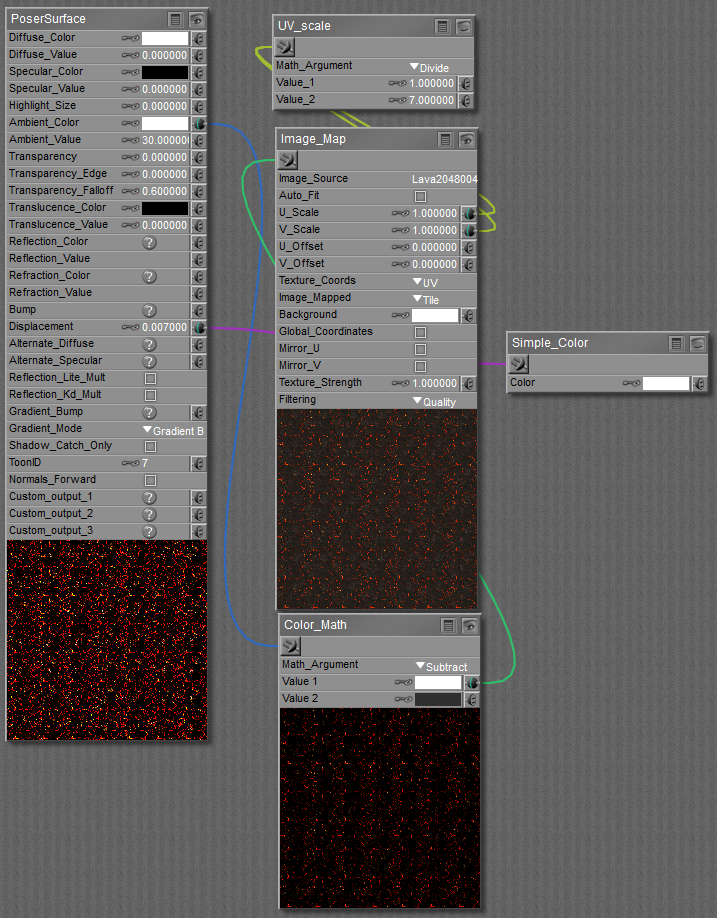
Task: Enable Shadow_Catch_Only checkbox
Action: click(150, 446)
